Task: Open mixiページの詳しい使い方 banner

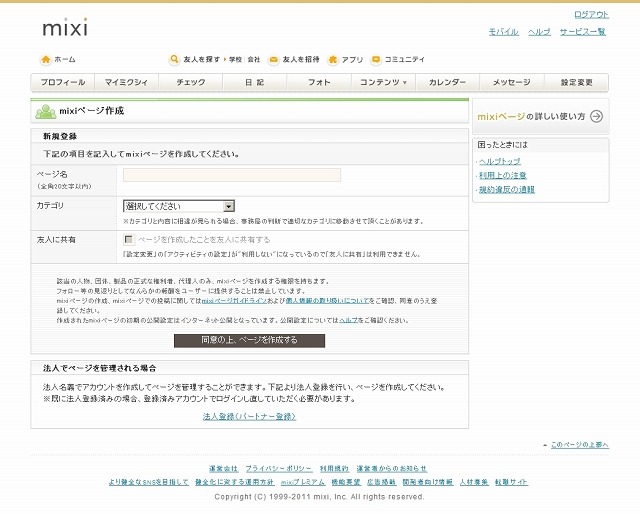Action: click(x=540, y=116)
